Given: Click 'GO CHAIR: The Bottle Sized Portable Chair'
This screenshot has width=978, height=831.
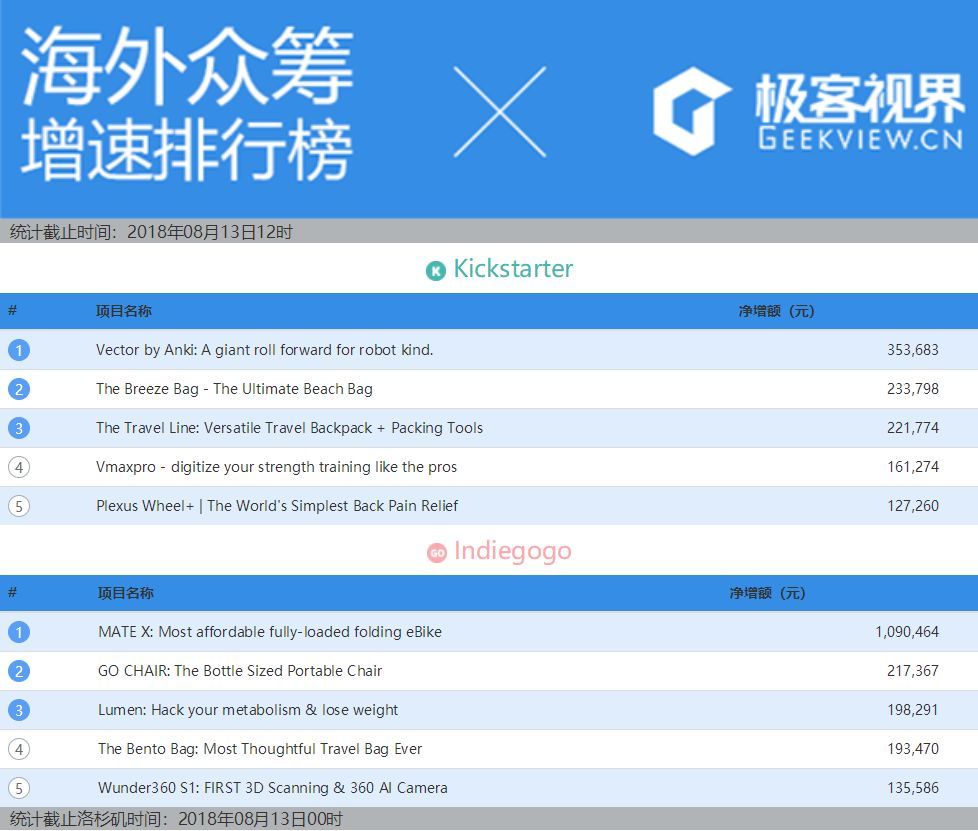Looking at the screenshot, I should tap(240, 671).
